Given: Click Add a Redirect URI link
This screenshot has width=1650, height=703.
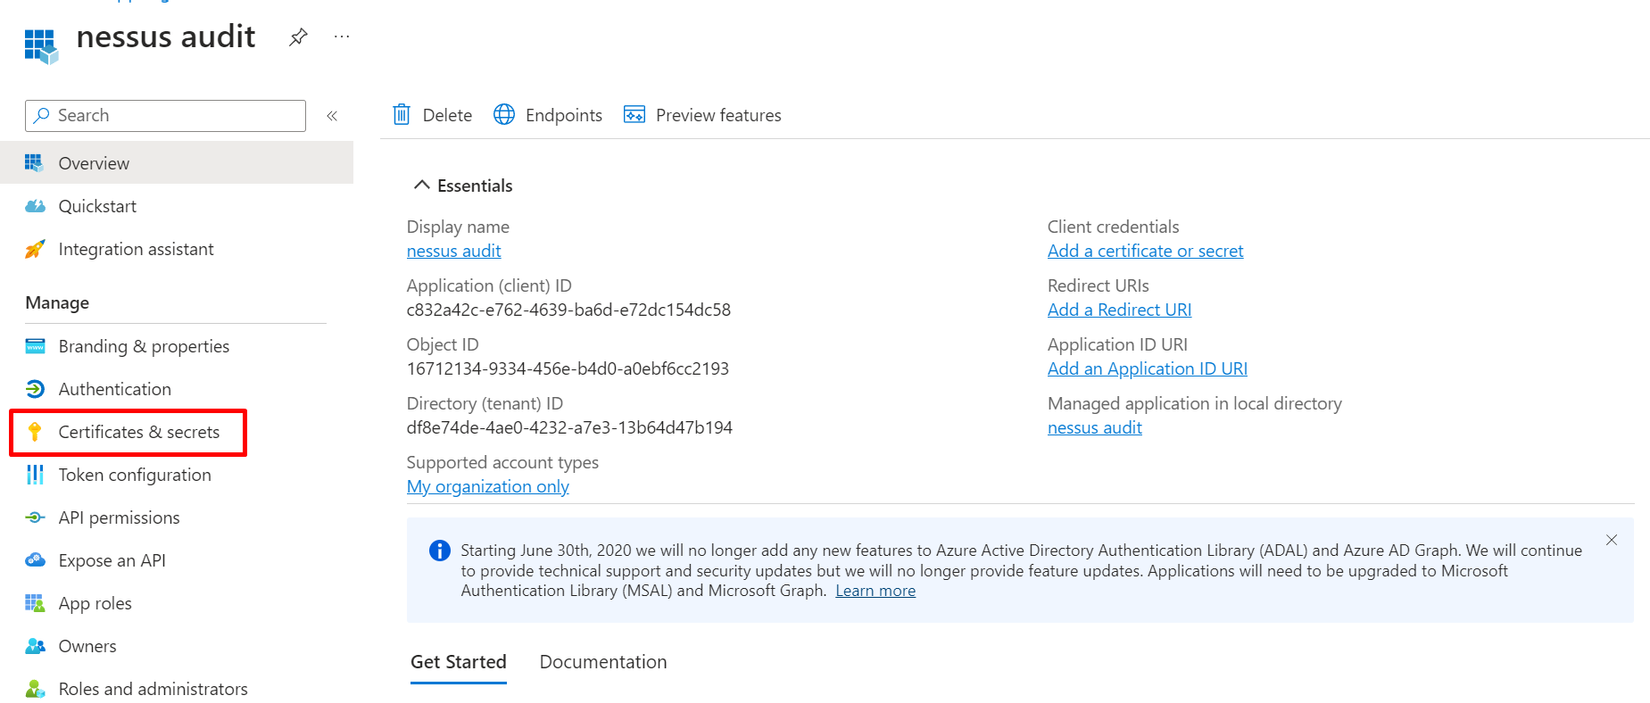Looking at the screenshot, I should click(x=1119, y=310).
